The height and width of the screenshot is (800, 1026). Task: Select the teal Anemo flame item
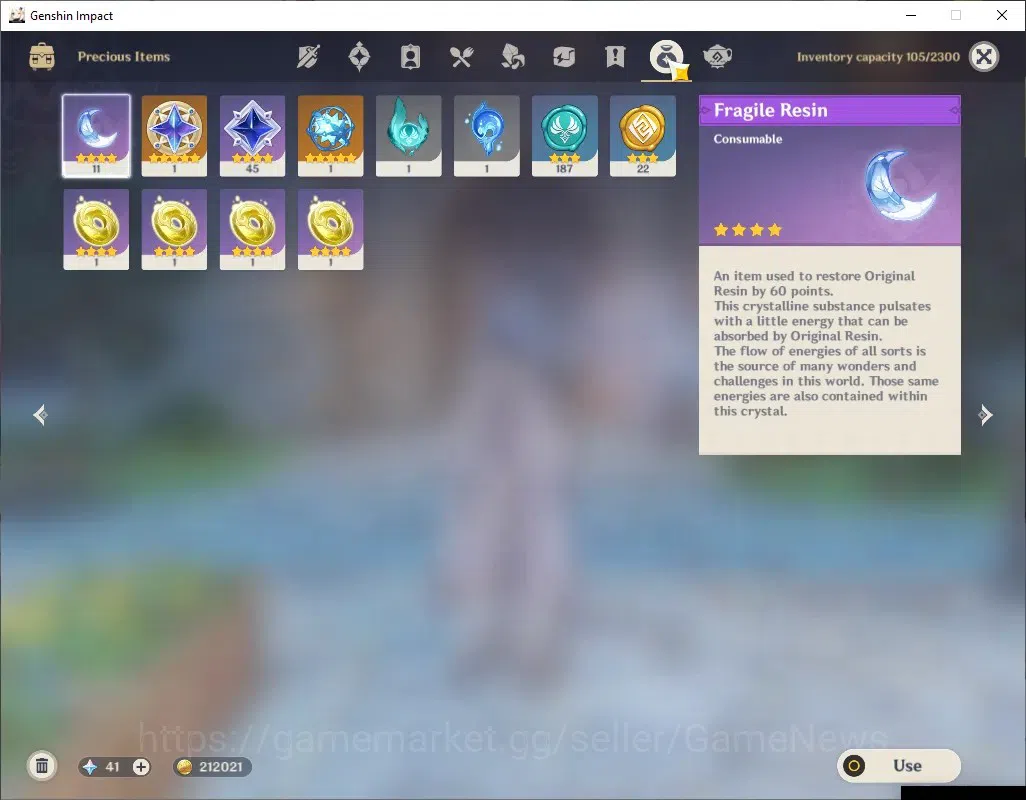(408, 136)
